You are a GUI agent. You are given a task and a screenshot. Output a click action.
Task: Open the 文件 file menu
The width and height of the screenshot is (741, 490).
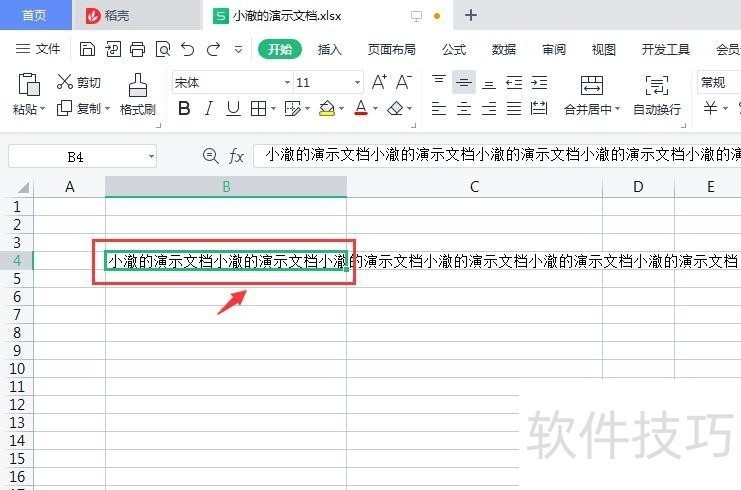(x=38, y=49)
